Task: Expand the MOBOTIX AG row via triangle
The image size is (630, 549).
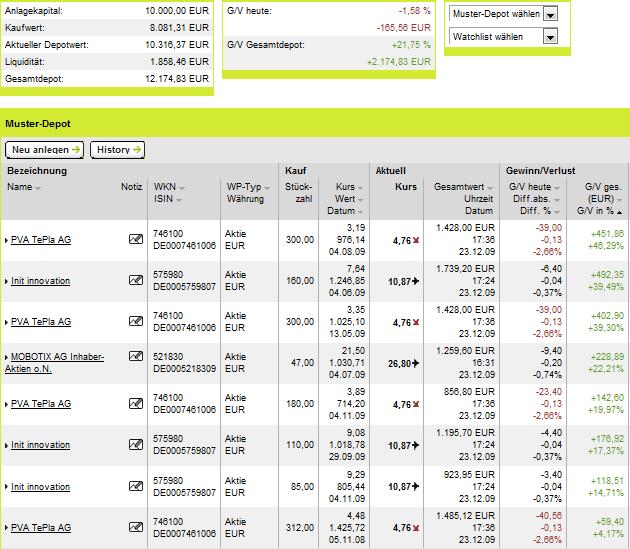Action: tap(6, 357)
